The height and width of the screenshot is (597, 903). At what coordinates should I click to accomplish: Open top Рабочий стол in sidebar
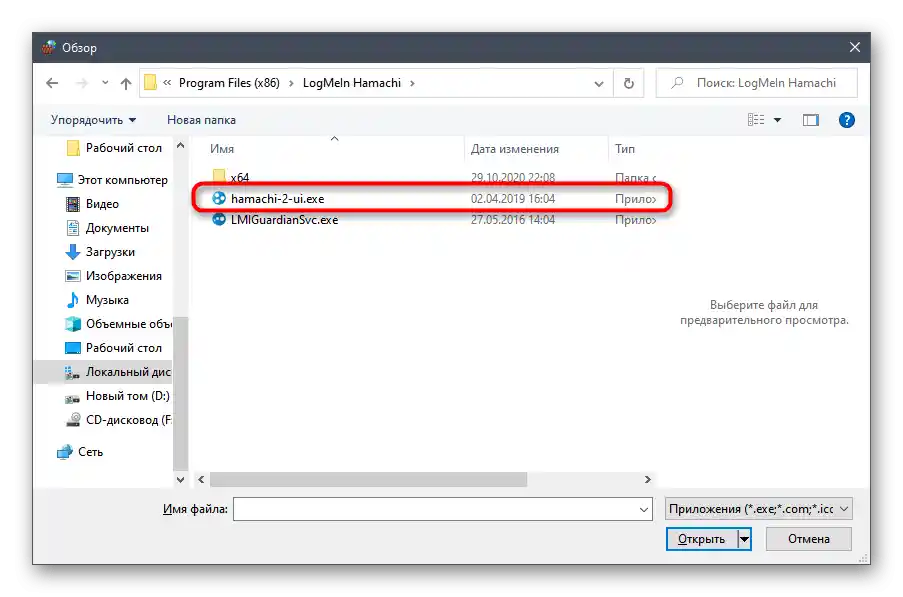(x=124, y=148)
